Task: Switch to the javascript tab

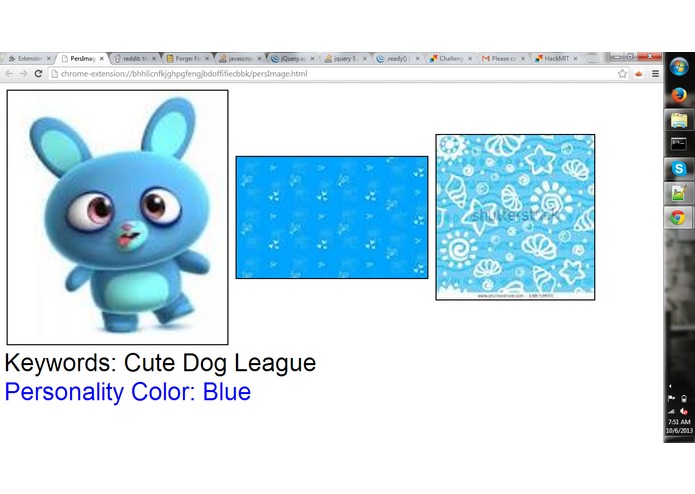Action: point(240,58)
